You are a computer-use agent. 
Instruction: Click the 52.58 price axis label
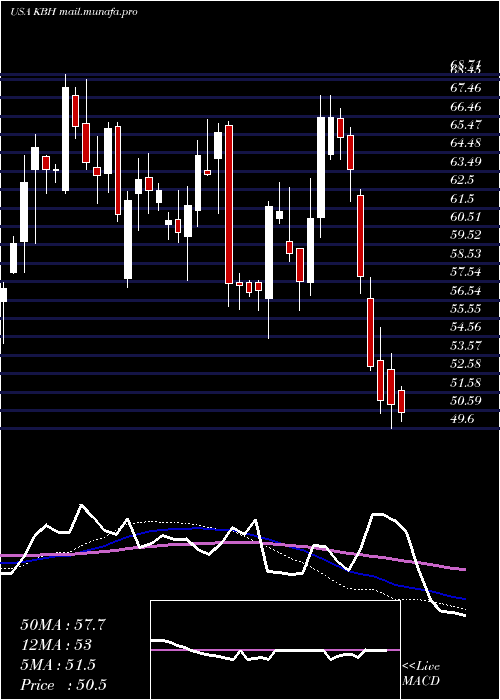465,364
